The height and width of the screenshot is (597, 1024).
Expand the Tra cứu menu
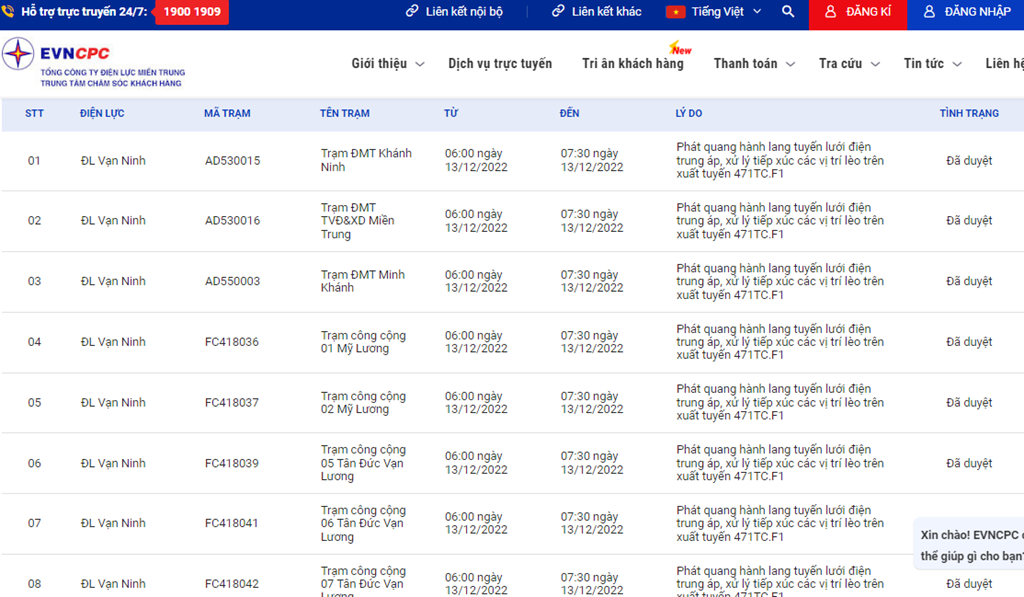tap(848, 64)
